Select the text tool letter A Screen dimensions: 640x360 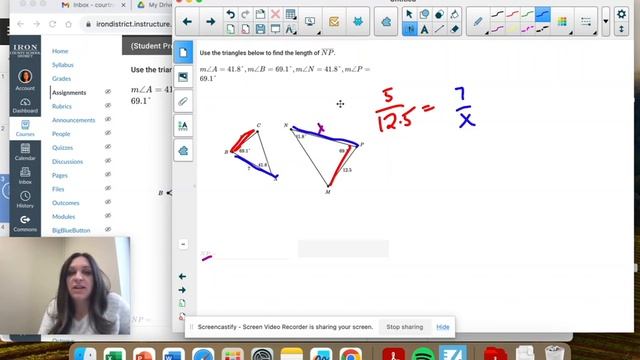pyautogui.click(x=424, y=29)
